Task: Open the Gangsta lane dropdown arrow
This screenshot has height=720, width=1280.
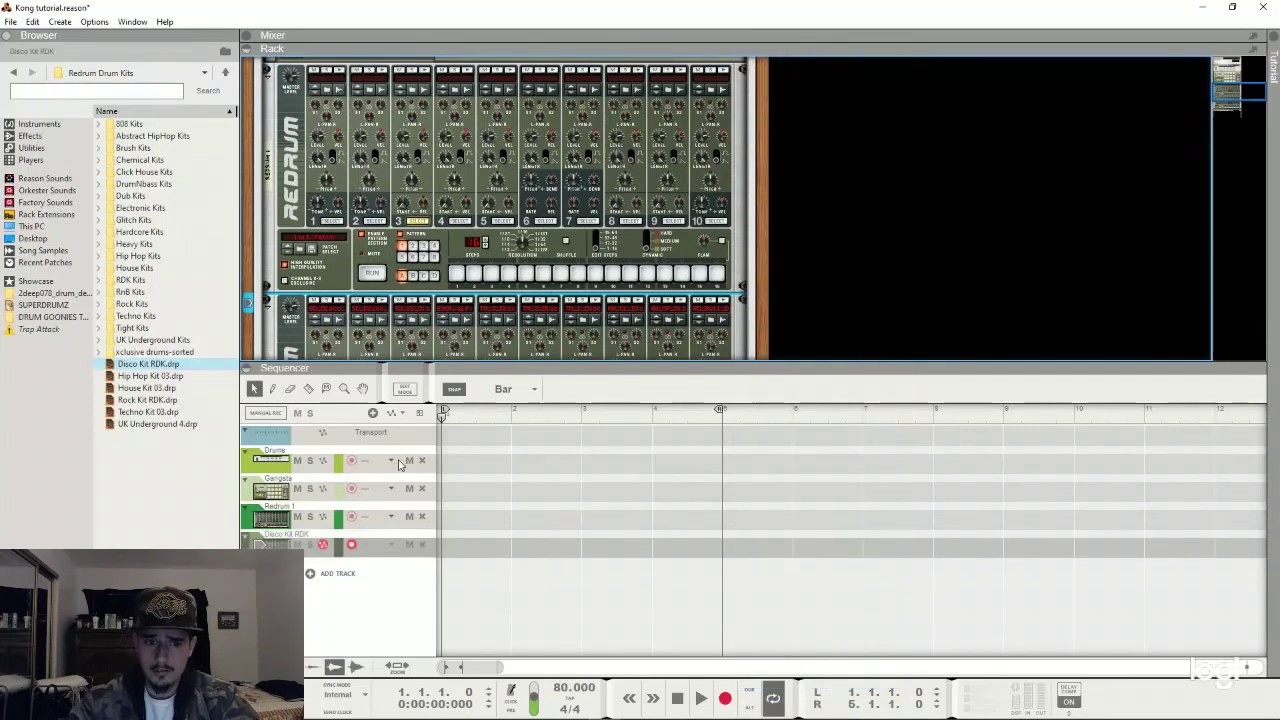Action: [391, 489]
